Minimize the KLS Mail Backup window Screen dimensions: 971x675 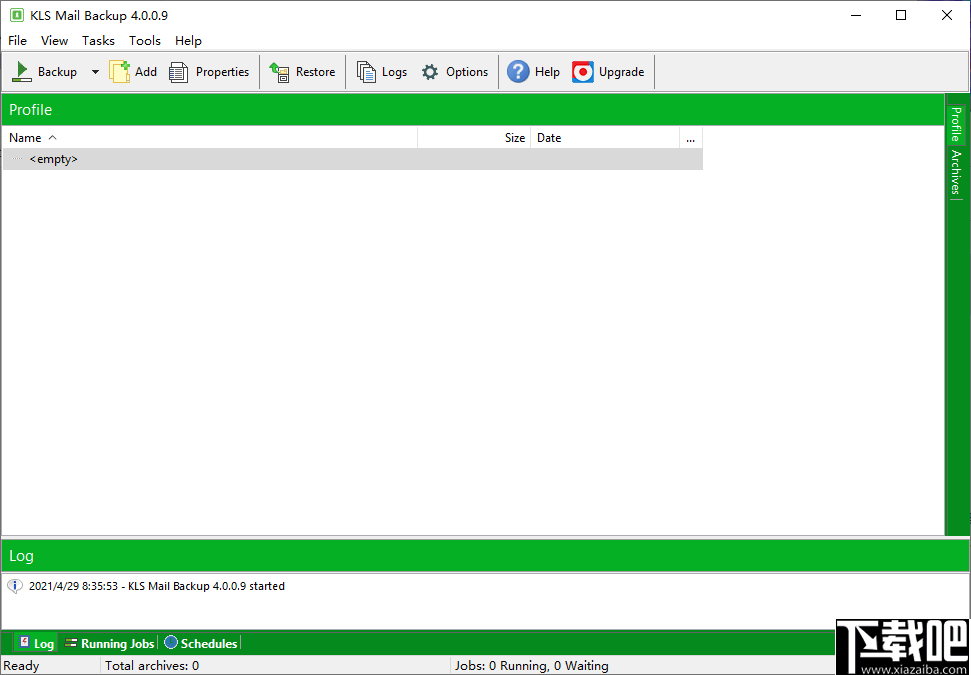(855, 15)
